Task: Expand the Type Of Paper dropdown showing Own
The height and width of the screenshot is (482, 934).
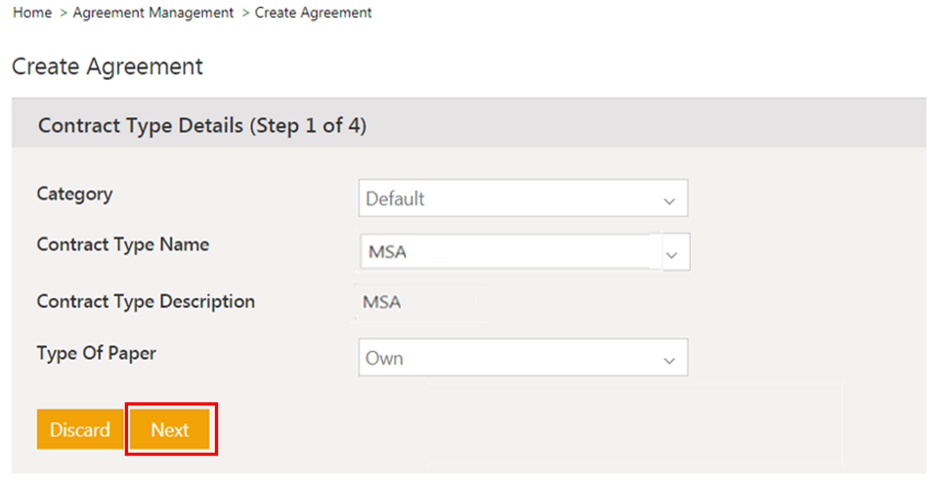Action: point(510,358)
